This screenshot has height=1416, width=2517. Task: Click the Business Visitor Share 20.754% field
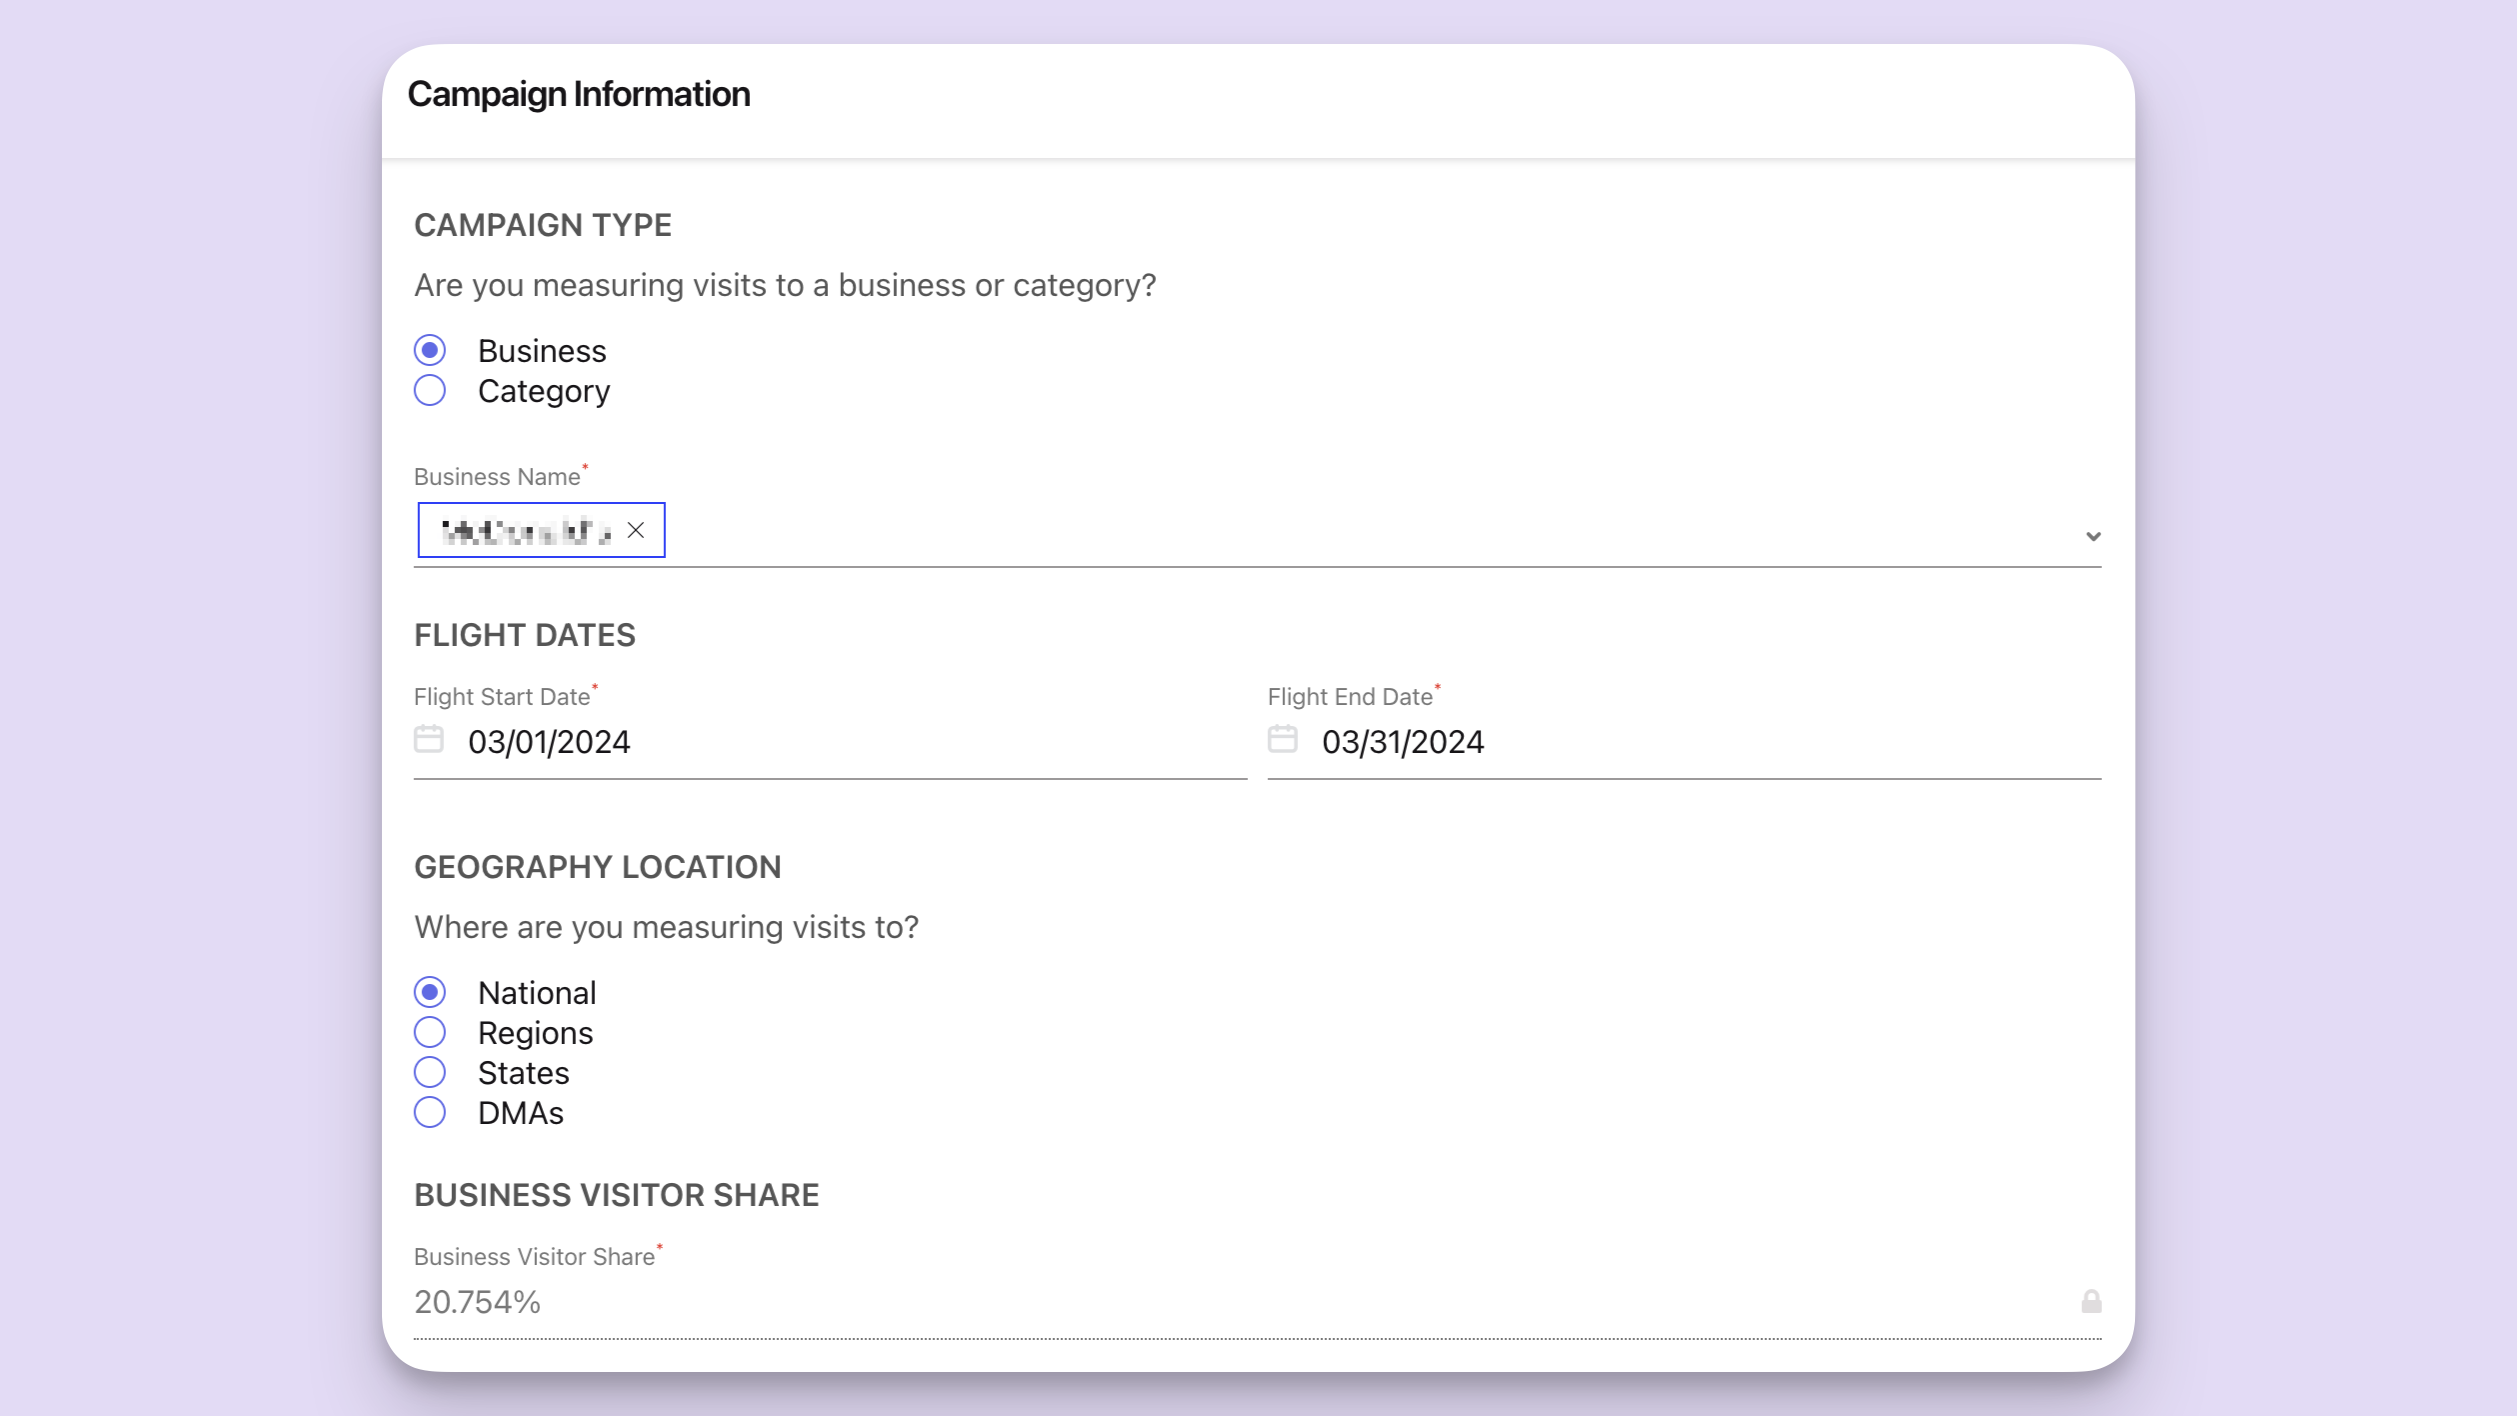coord(1258,1302)
